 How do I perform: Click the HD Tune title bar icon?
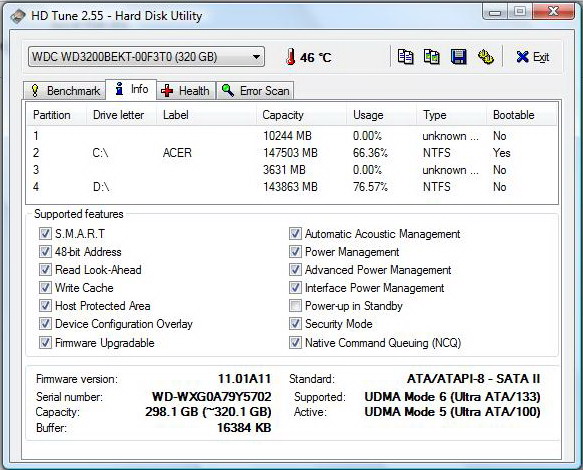pos(18,16)
